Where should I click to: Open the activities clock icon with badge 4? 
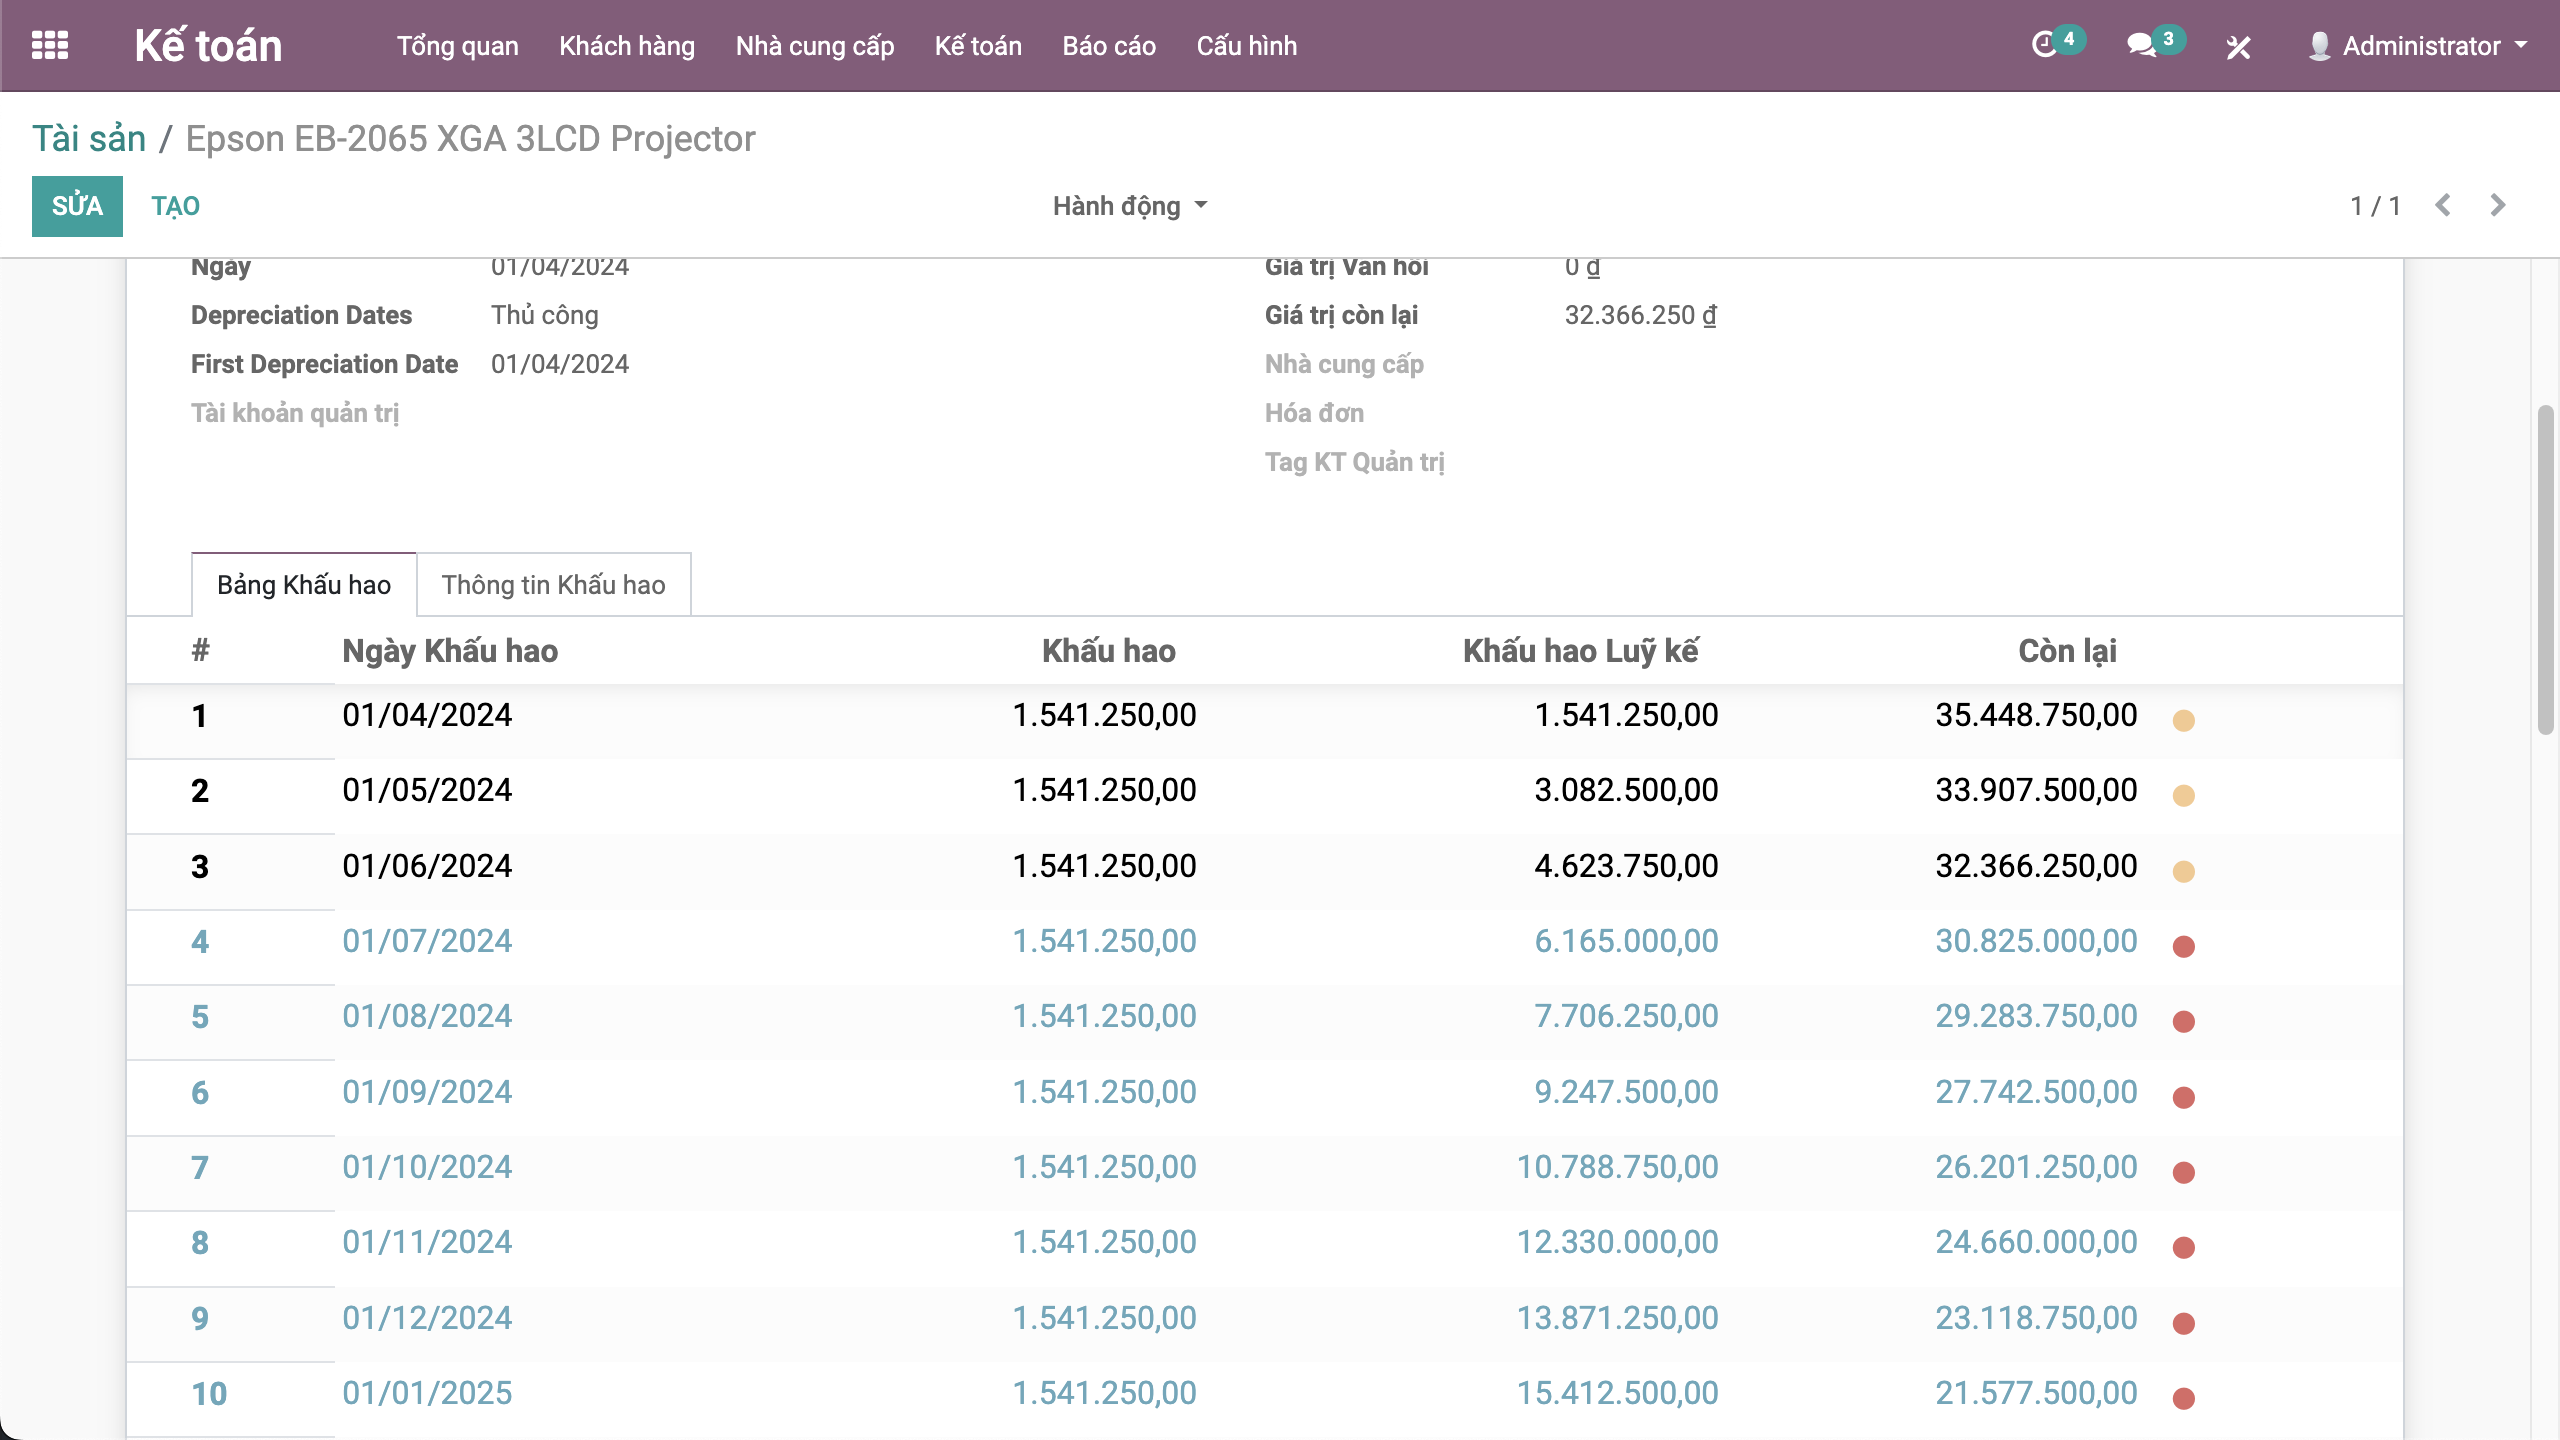2044,45
